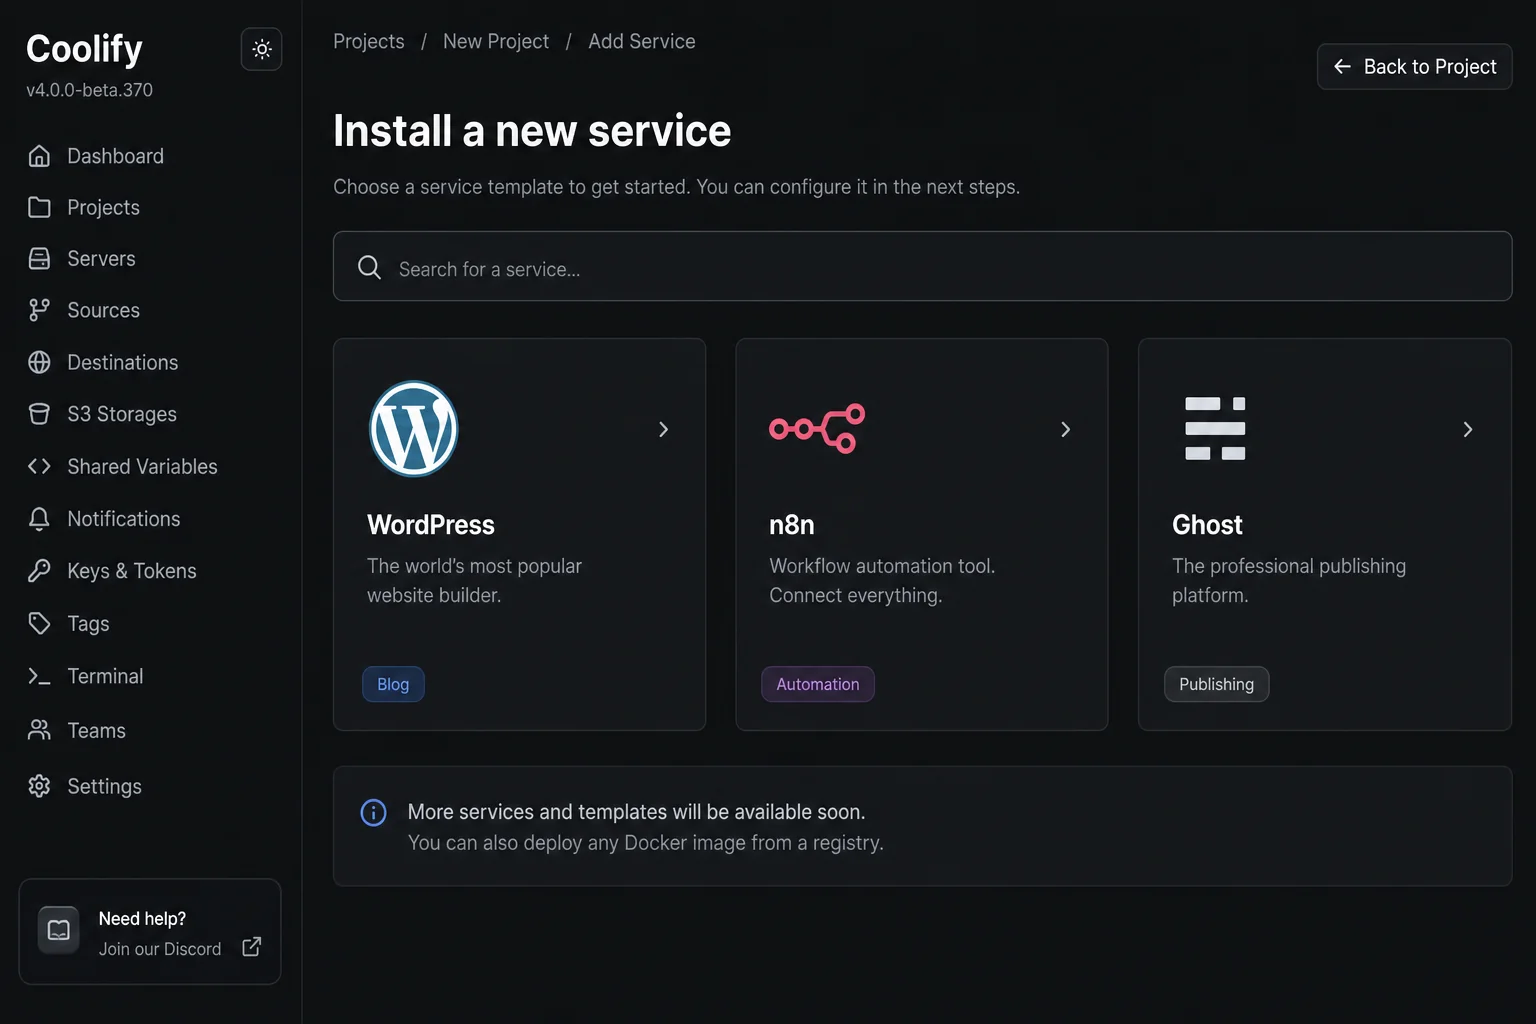Image resolution: width=1536 pixels, height=1024 pixels.
Task: Expand WordPress card chevron
Action: [663, 429]
